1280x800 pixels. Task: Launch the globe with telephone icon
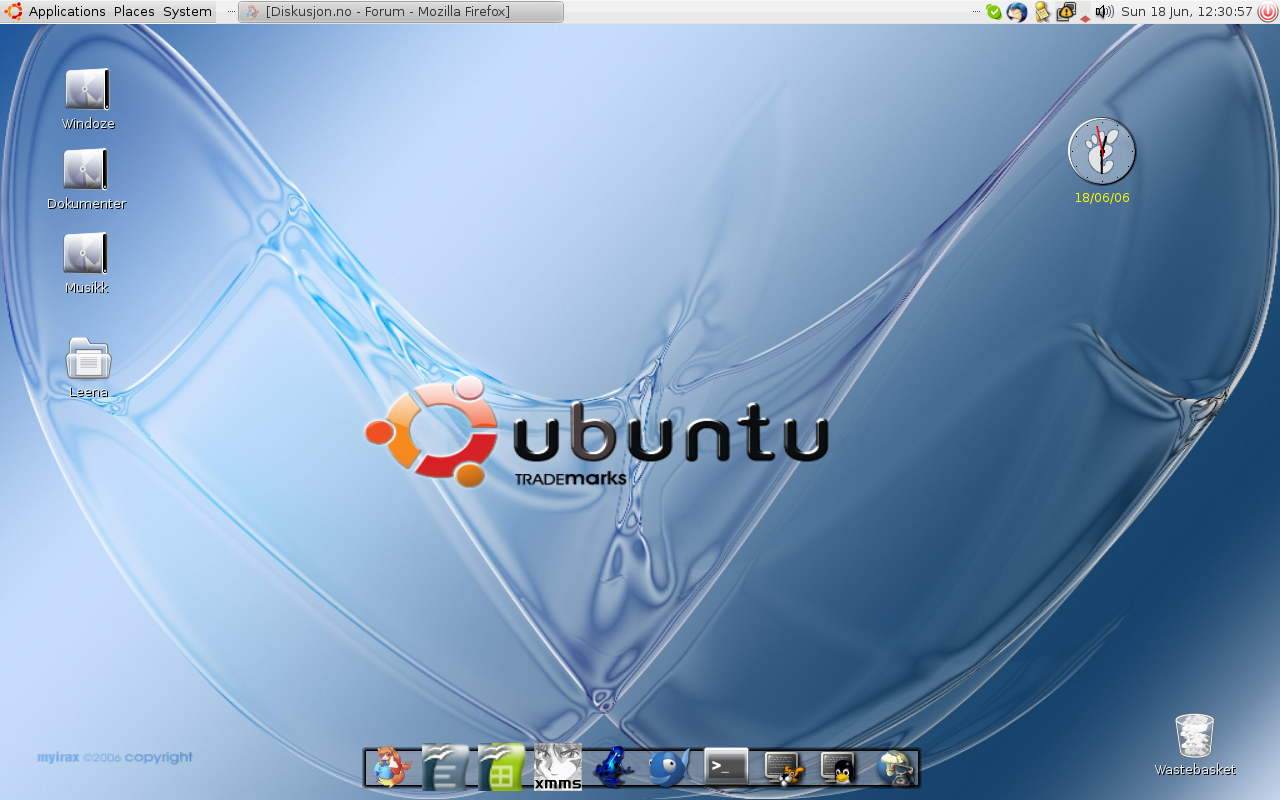click(x=896, y=767)
